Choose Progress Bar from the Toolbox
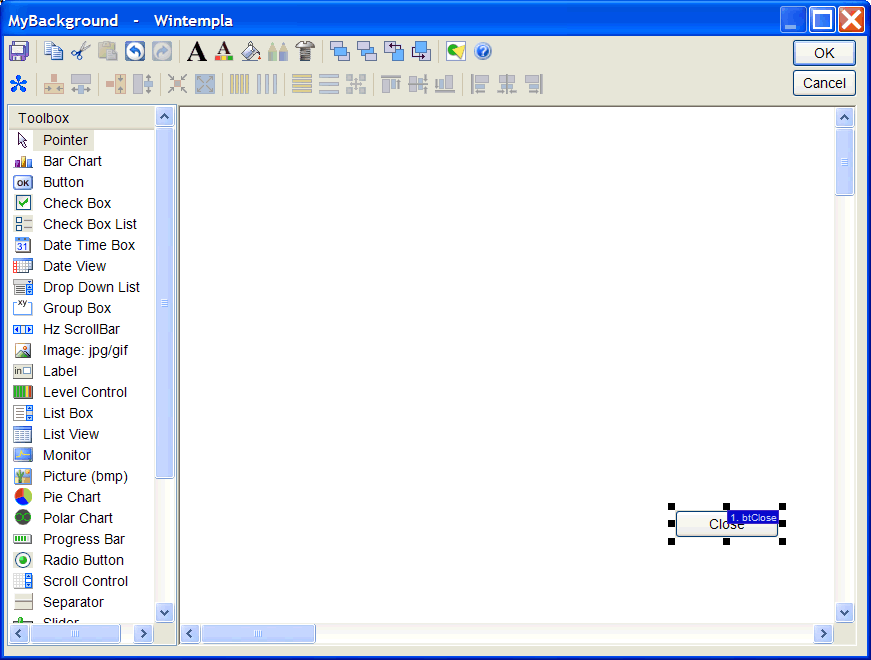The width and height of the screenshot is (871, 660). coord(84,539)
